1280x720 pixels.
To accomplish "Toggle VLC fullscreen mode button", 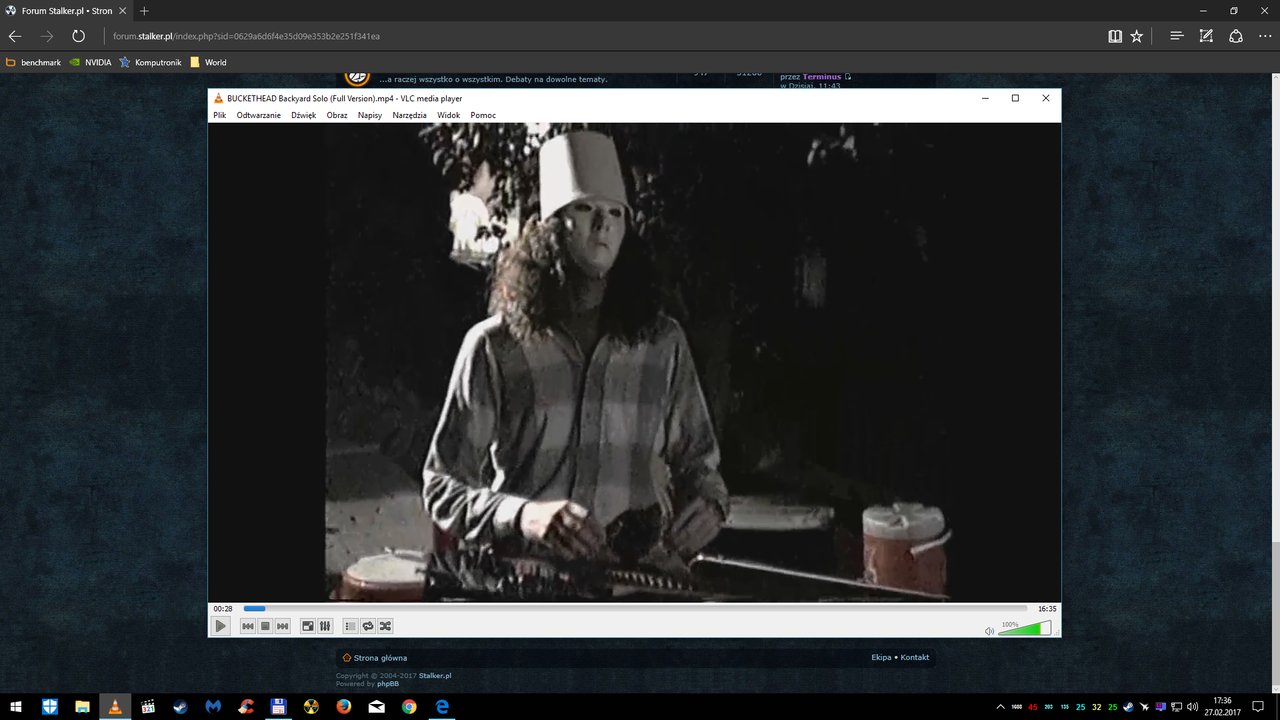I will coord(308,626).
